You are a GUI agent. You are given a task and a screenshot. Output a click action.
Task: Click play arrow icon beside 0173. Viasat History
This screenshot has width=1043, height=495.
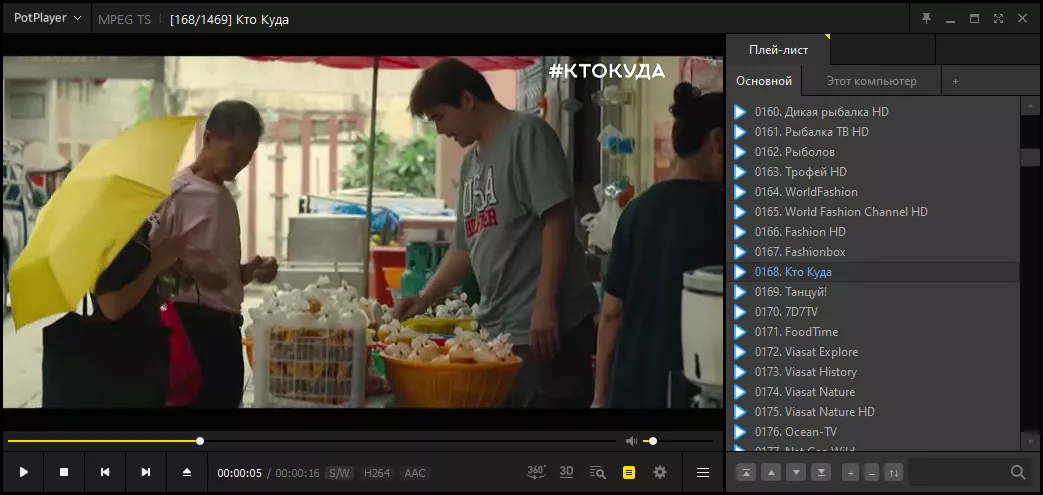click(x=740, y=371)
